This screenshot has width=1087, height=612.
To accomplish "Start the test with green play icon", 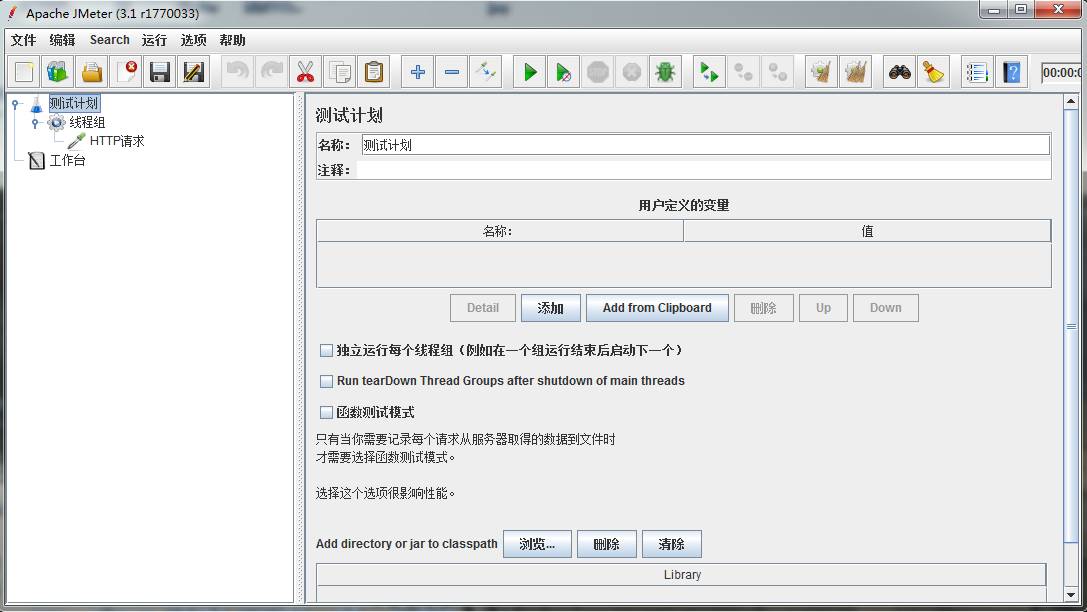I will coord(530,72).
